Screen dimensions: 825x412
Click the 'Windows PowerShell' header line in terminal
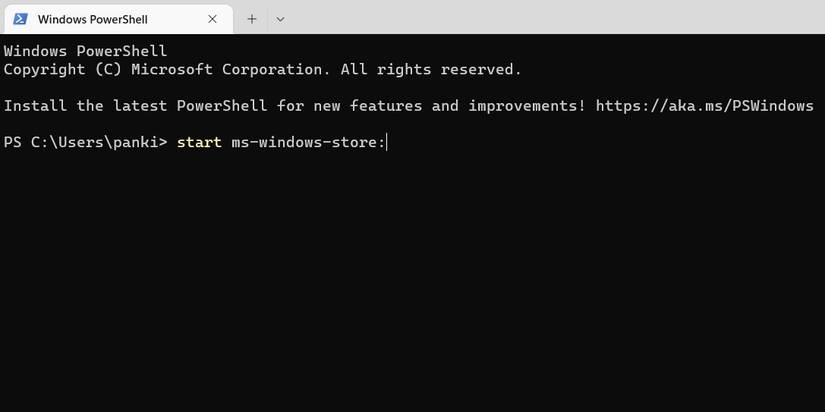click(x=85, y=51)
